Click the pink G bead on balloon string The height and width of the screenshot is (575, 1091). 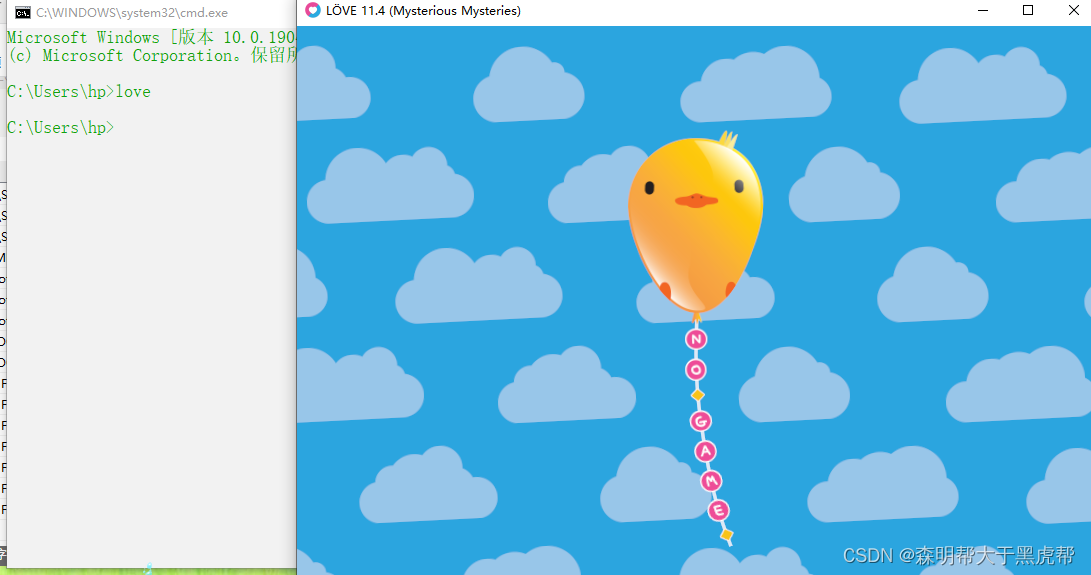click(x=701, y=421)
